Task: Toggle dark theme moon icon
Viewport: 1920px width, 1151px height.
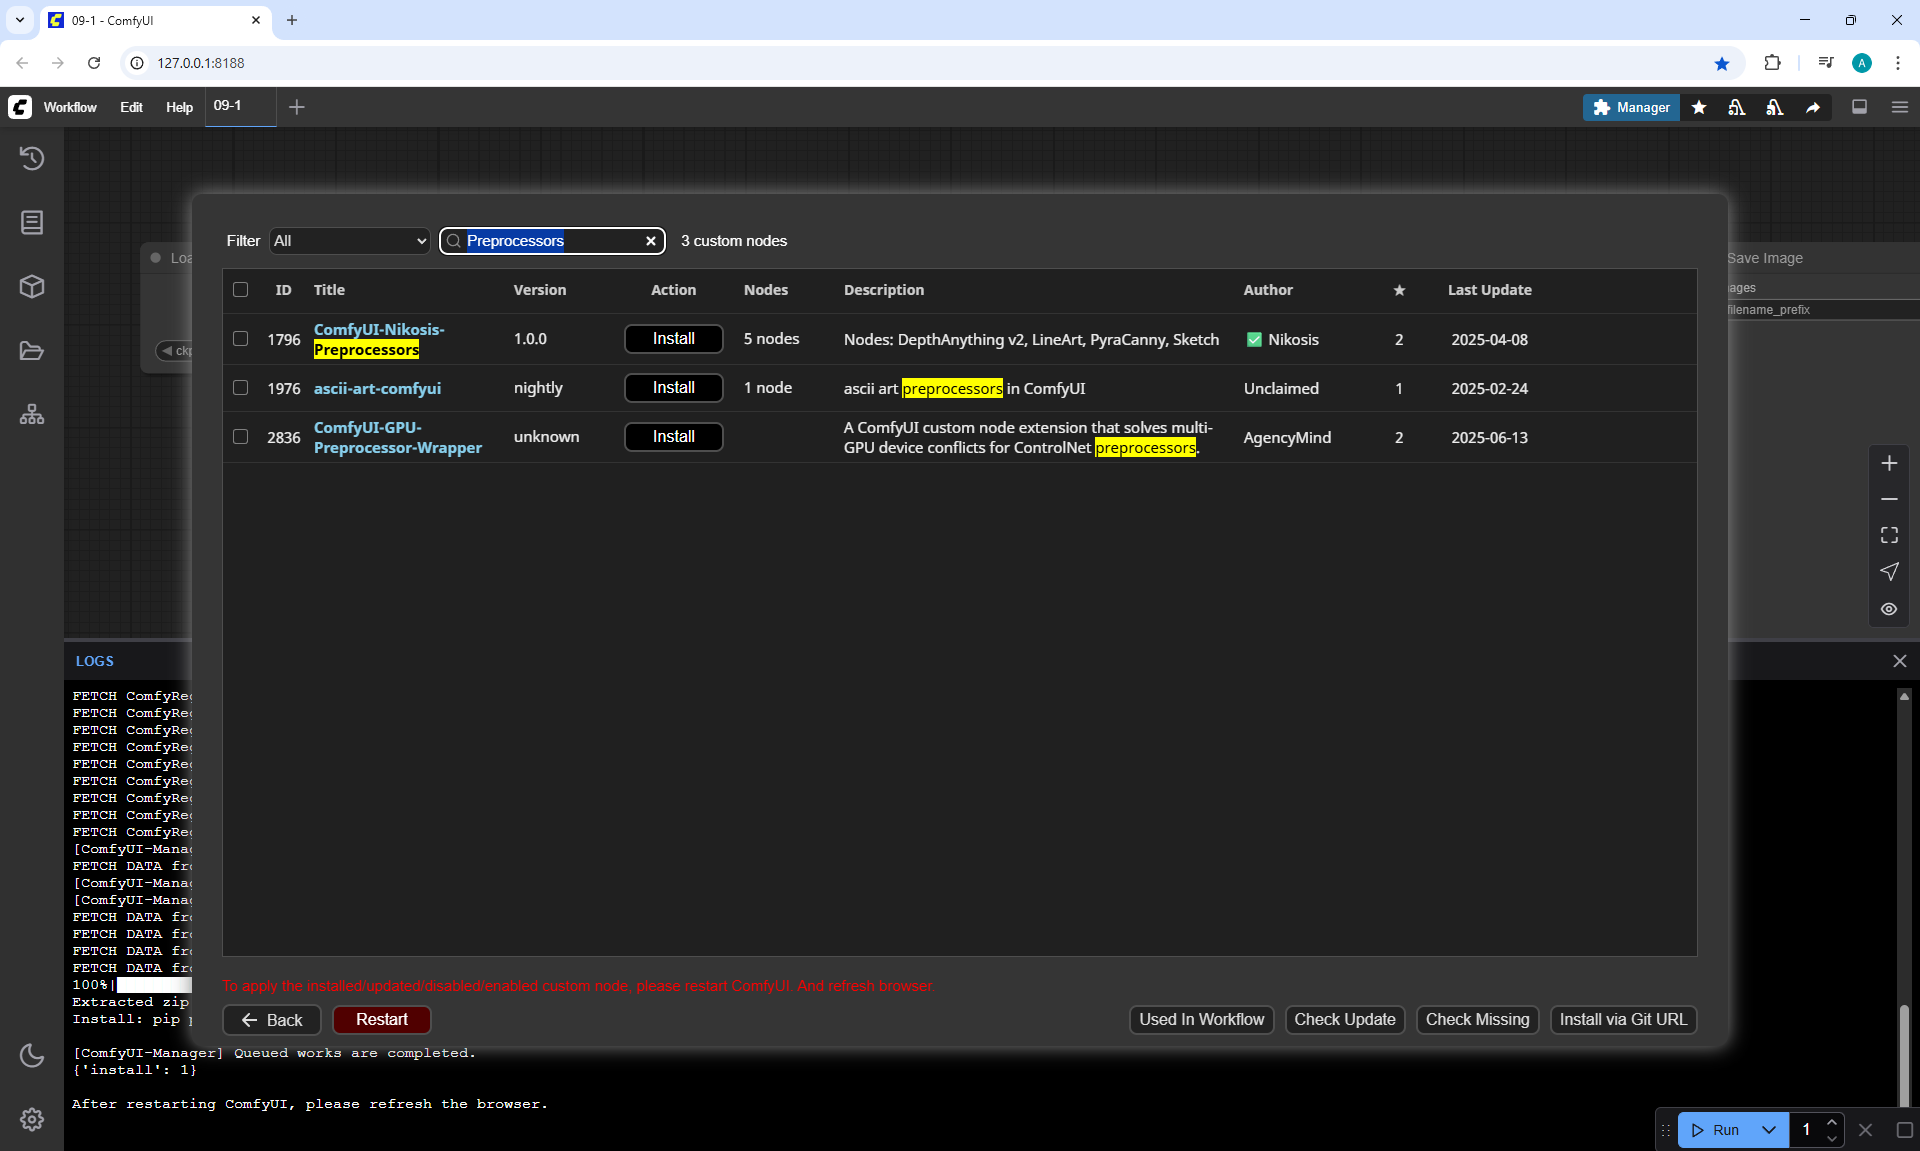Action: click(x=32, y=1055)
